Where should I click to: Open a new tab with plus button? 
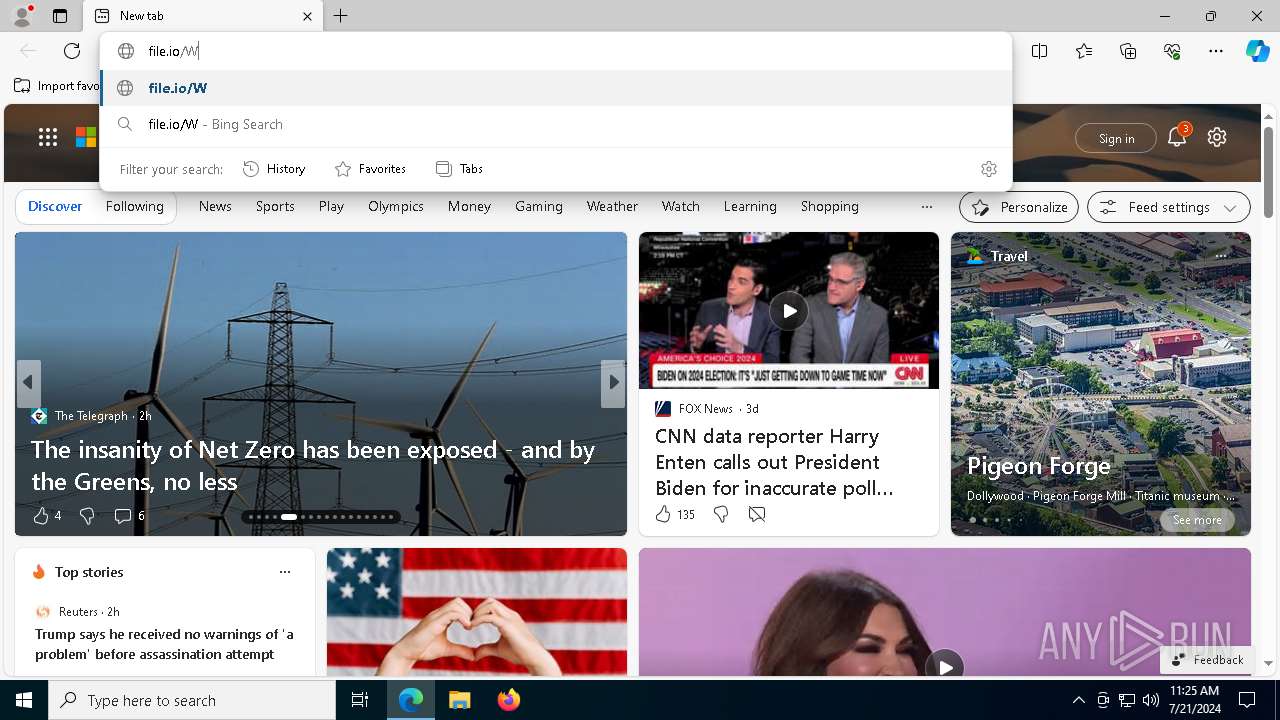click(x=341, y=16)
